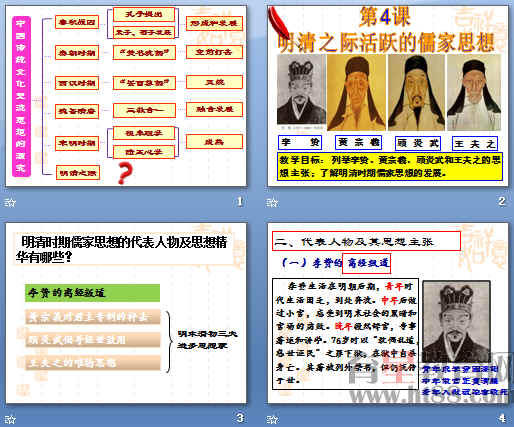Click the pink vertical title banner on slide 1
514x427 pixels.
[x=21, y=96]
